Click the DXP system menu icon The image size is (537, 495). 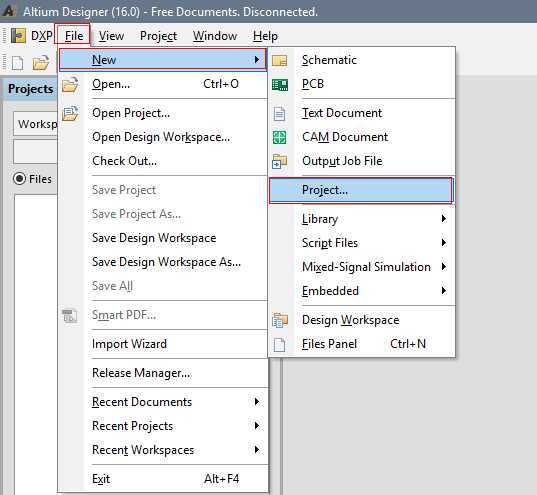tap(18, 36)
